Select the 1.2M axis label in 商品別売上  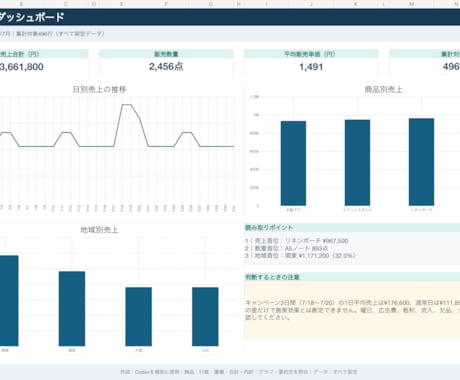254,97
